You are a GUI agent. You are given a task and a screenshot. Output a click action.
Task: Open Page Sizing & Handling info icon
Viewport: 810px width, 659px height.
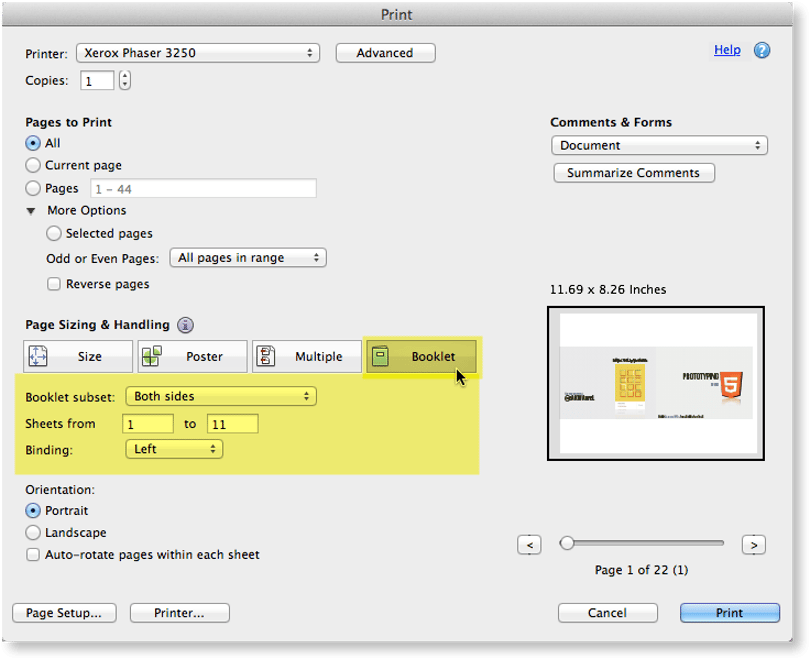185,325
